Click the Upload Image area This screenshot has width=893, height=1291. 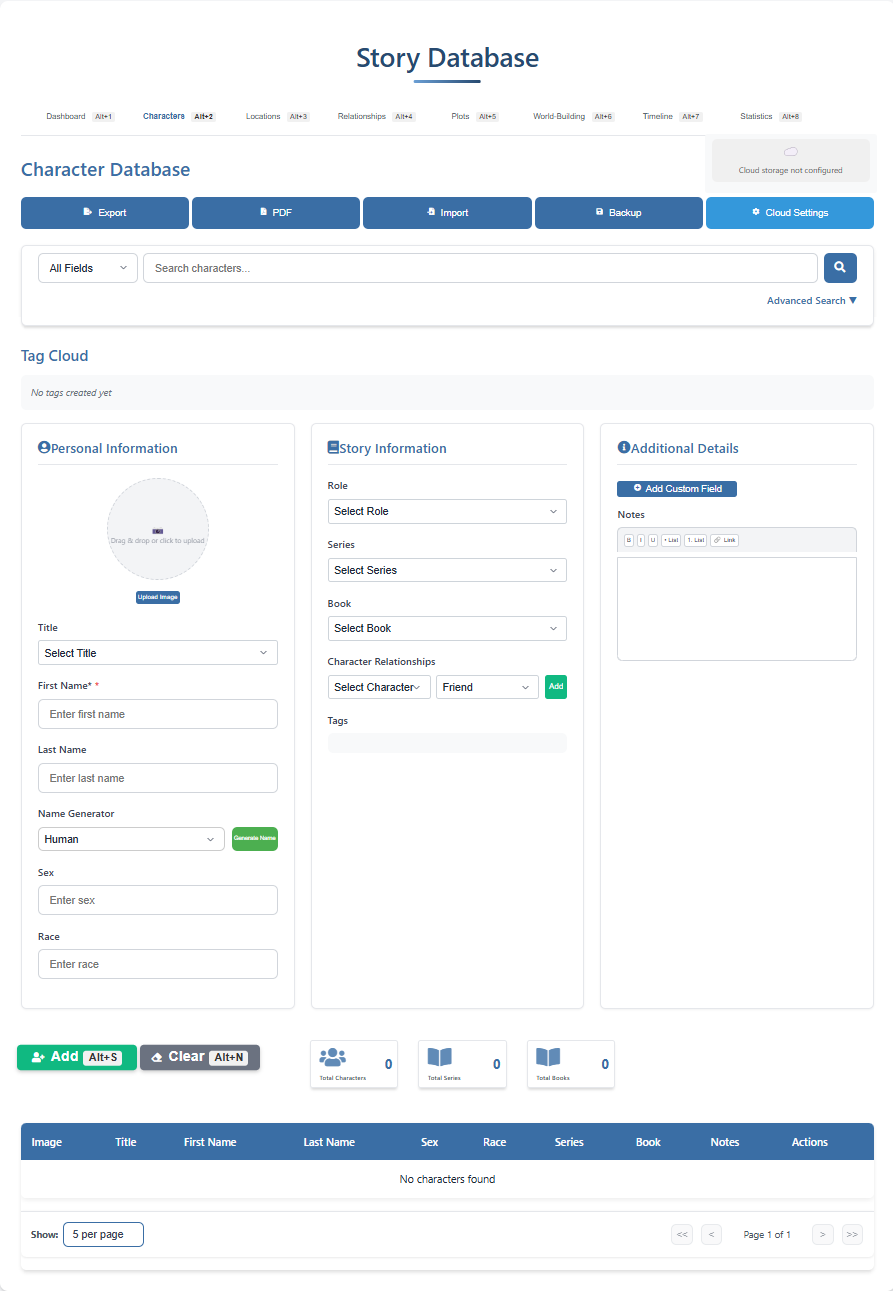tap(157, 597)
